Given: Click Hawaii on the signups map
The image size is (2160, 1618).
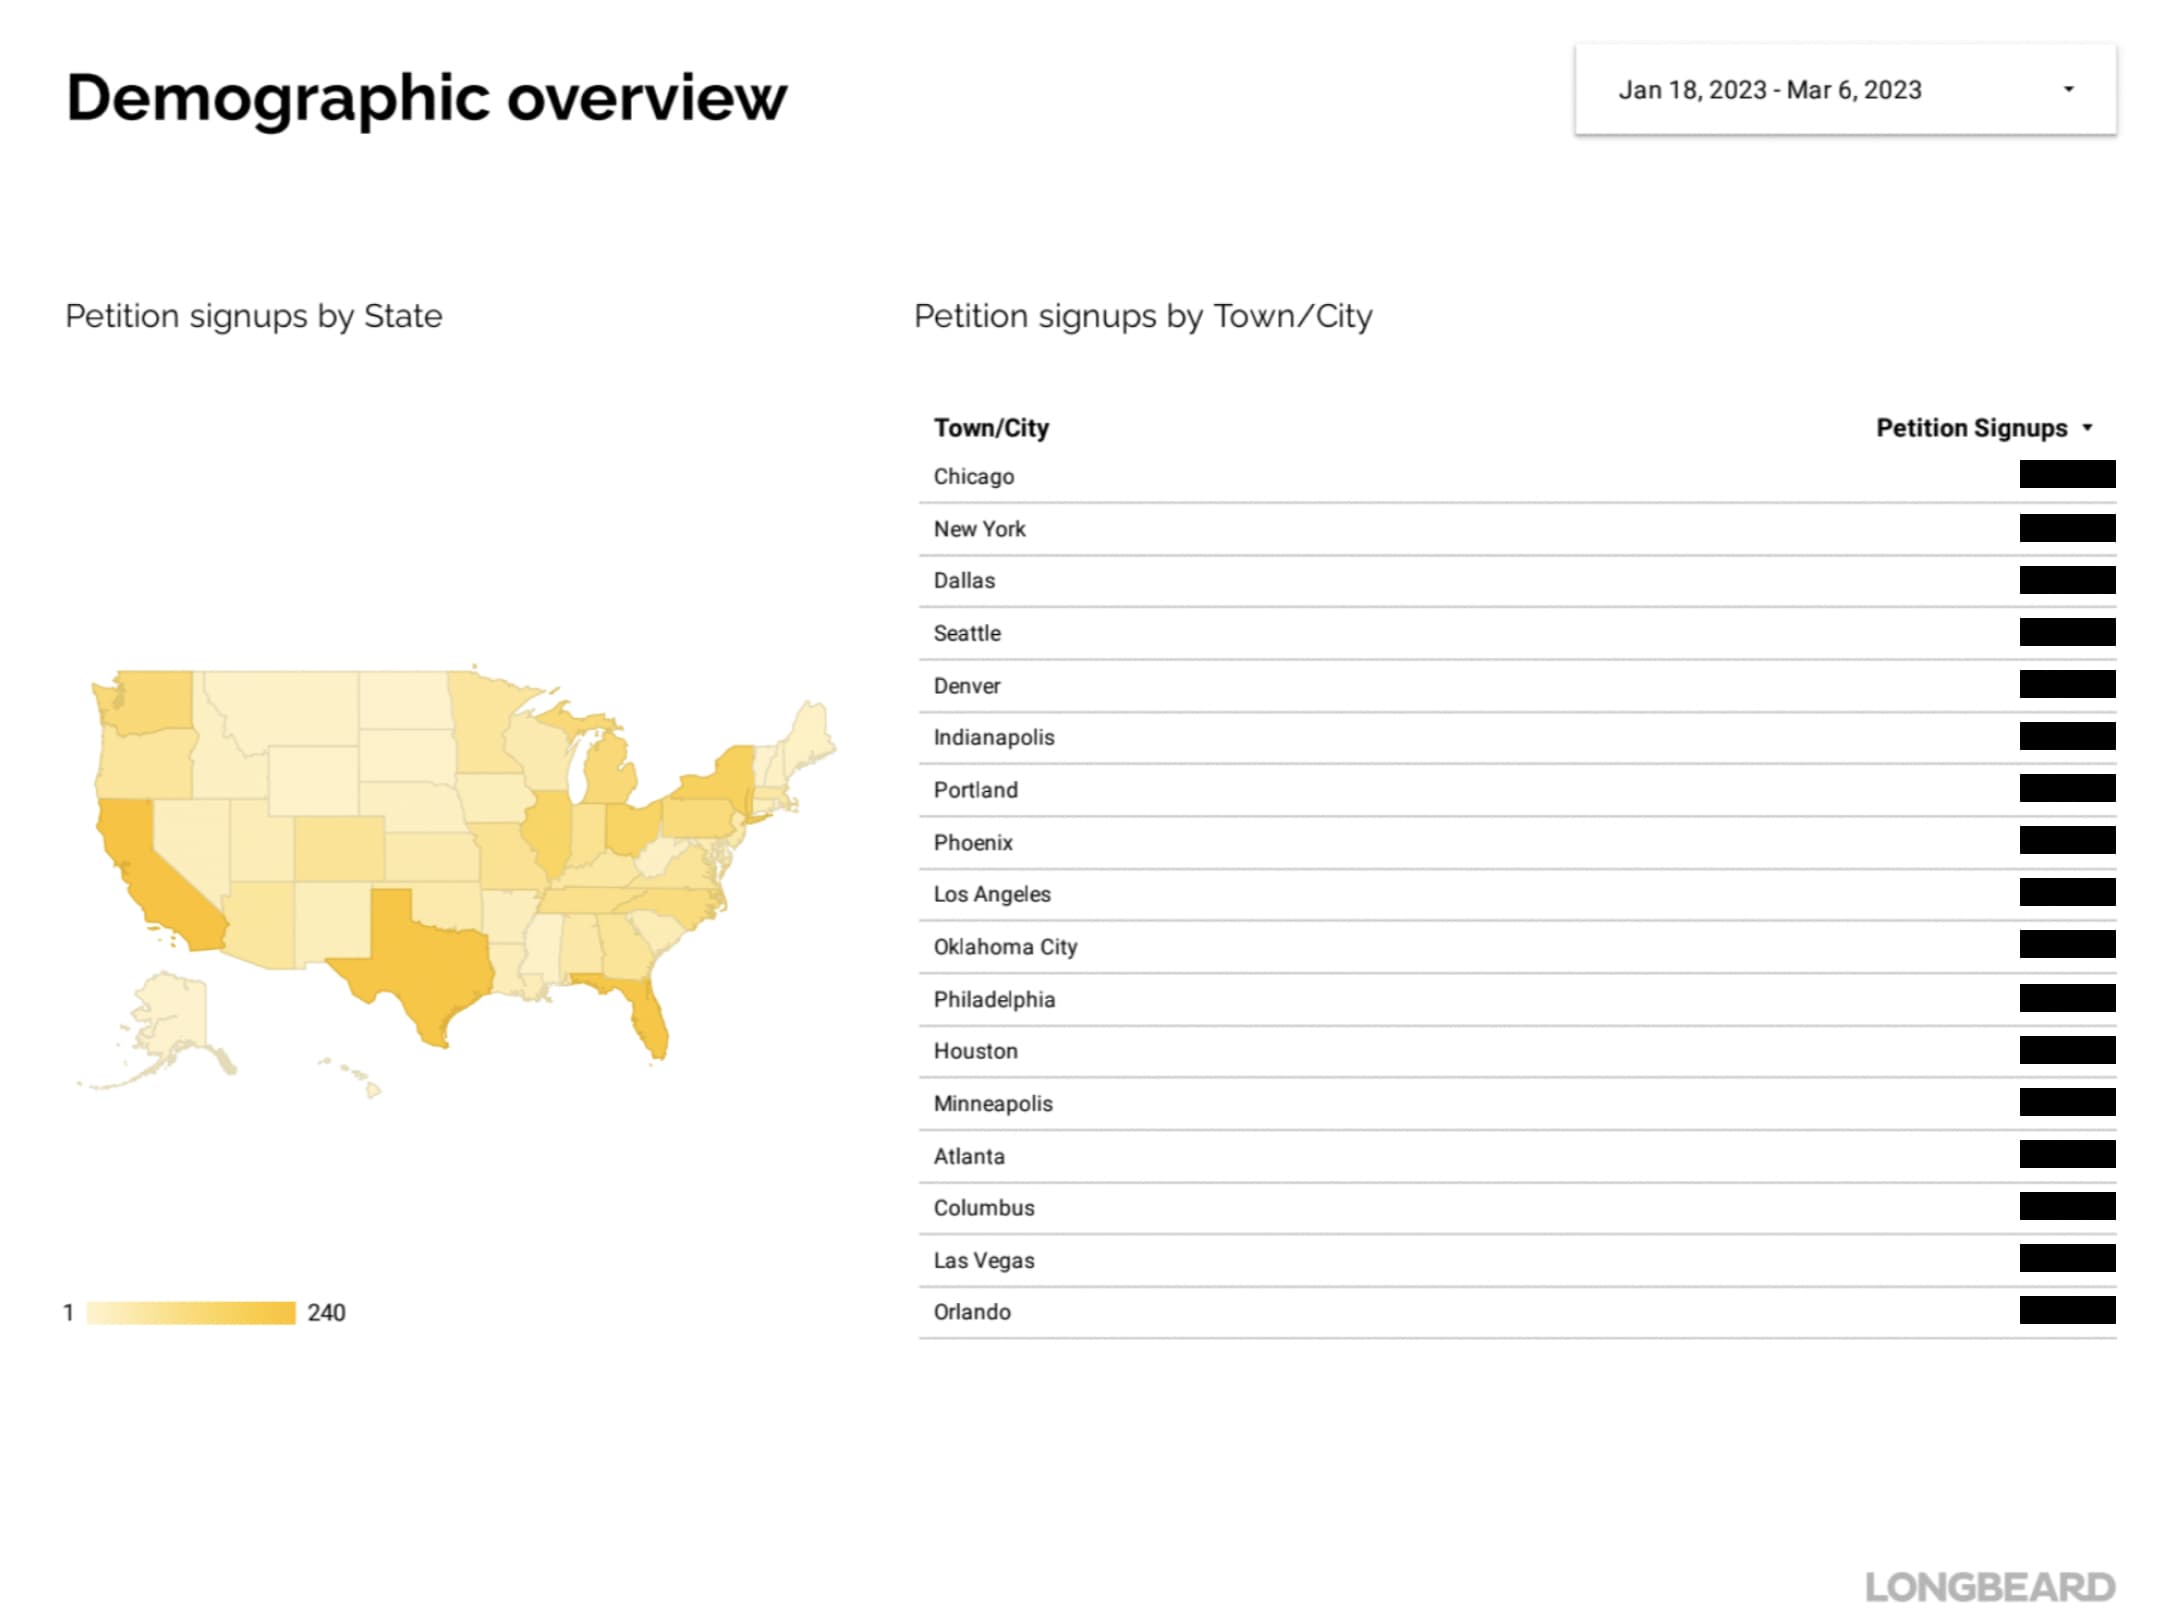Looking at the screenshot, I should coord(352,1078).
